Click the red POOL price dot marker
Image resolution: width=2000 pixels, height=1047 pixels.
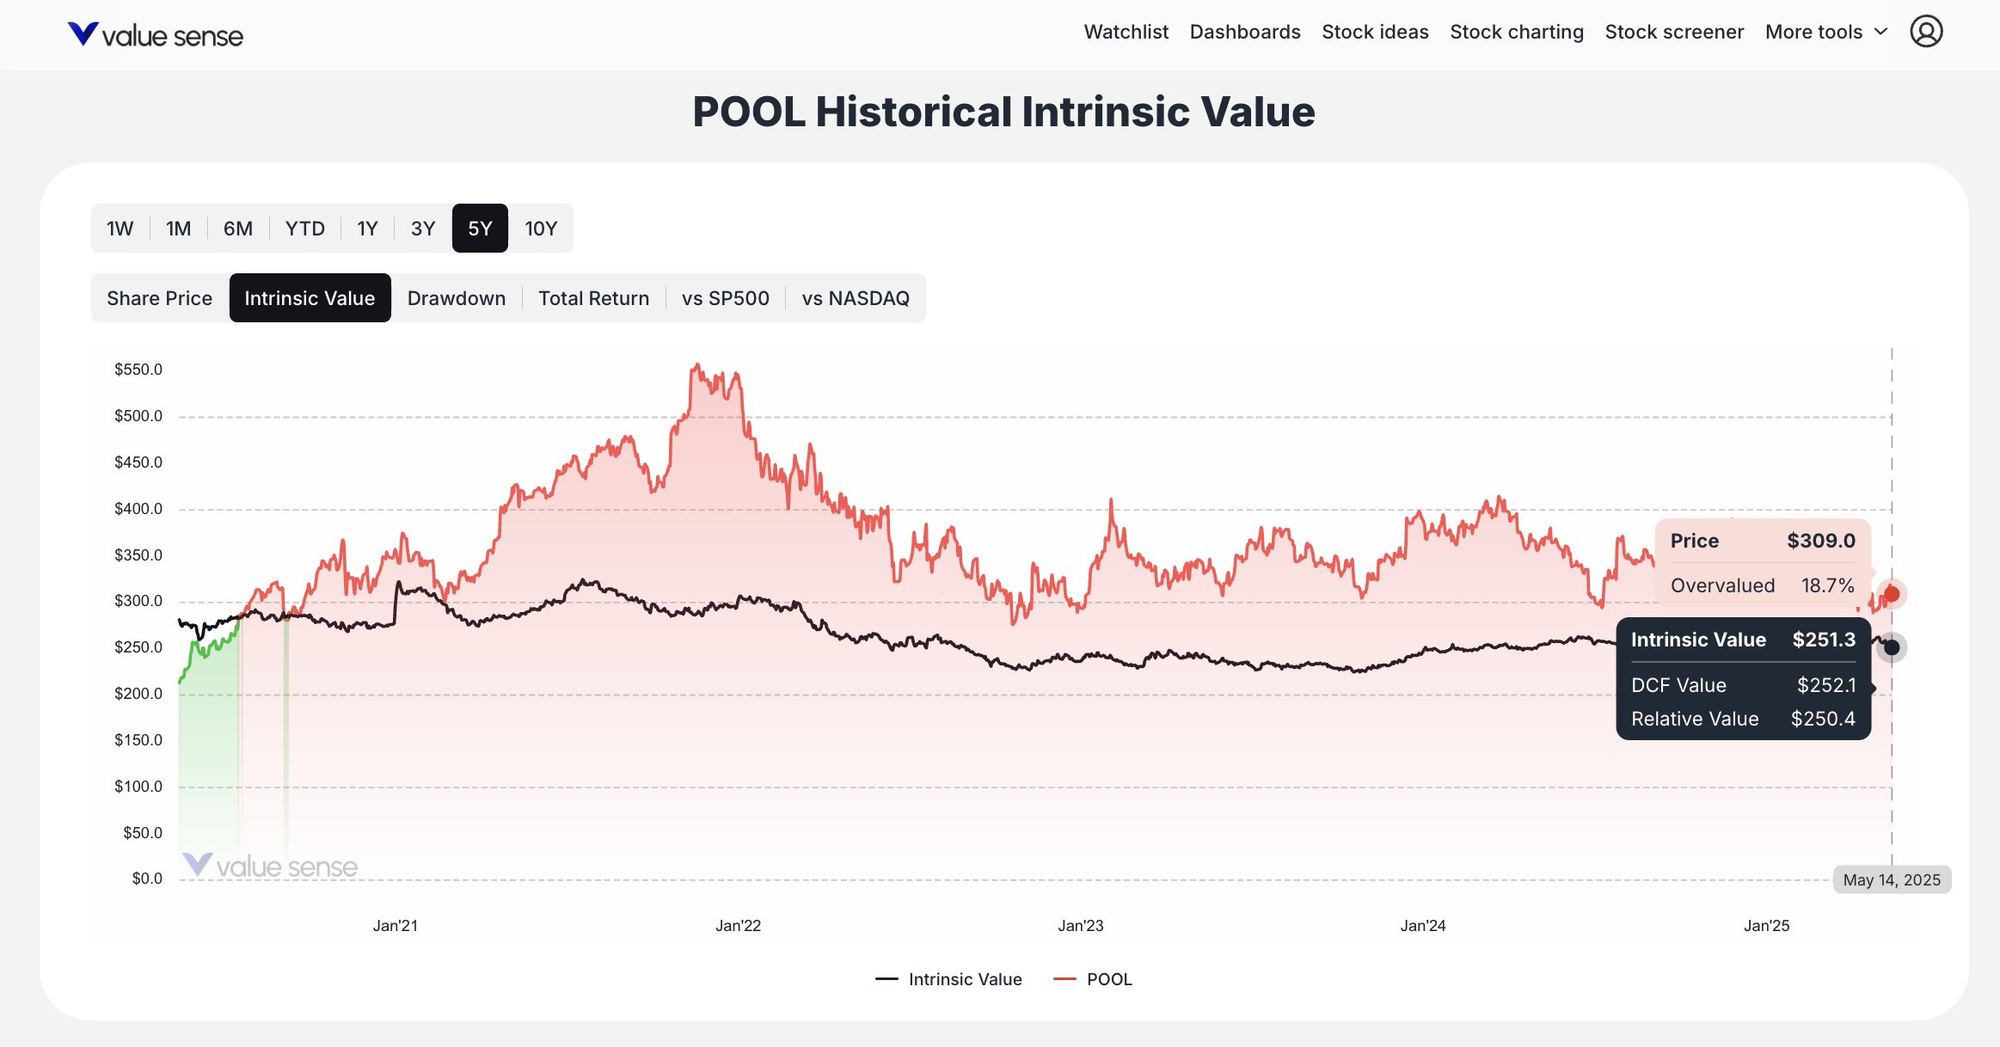click(1890, 593)
